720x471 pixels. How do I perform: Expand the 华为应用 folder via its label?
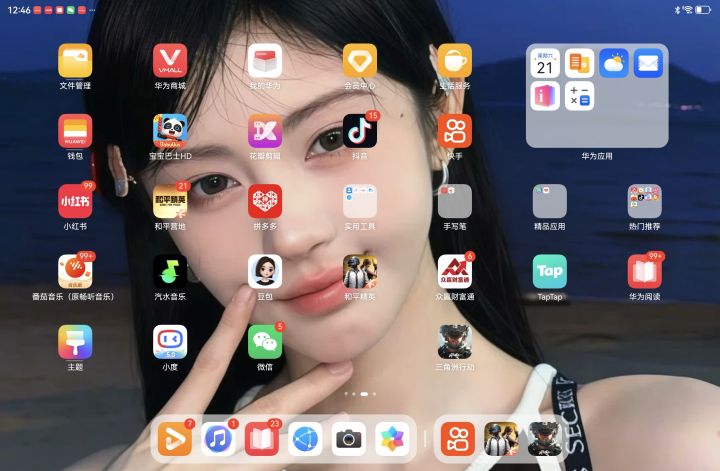tap(597, 156)
